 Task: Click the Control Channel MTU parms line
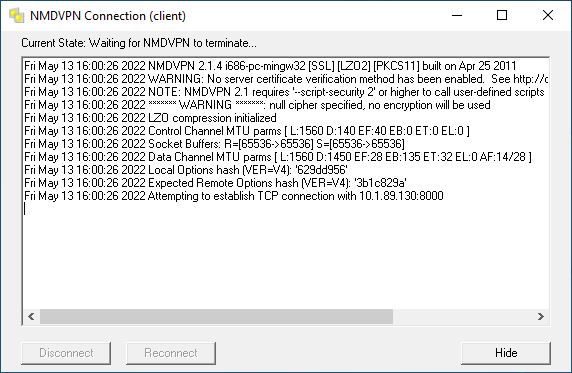click(247, 131)
